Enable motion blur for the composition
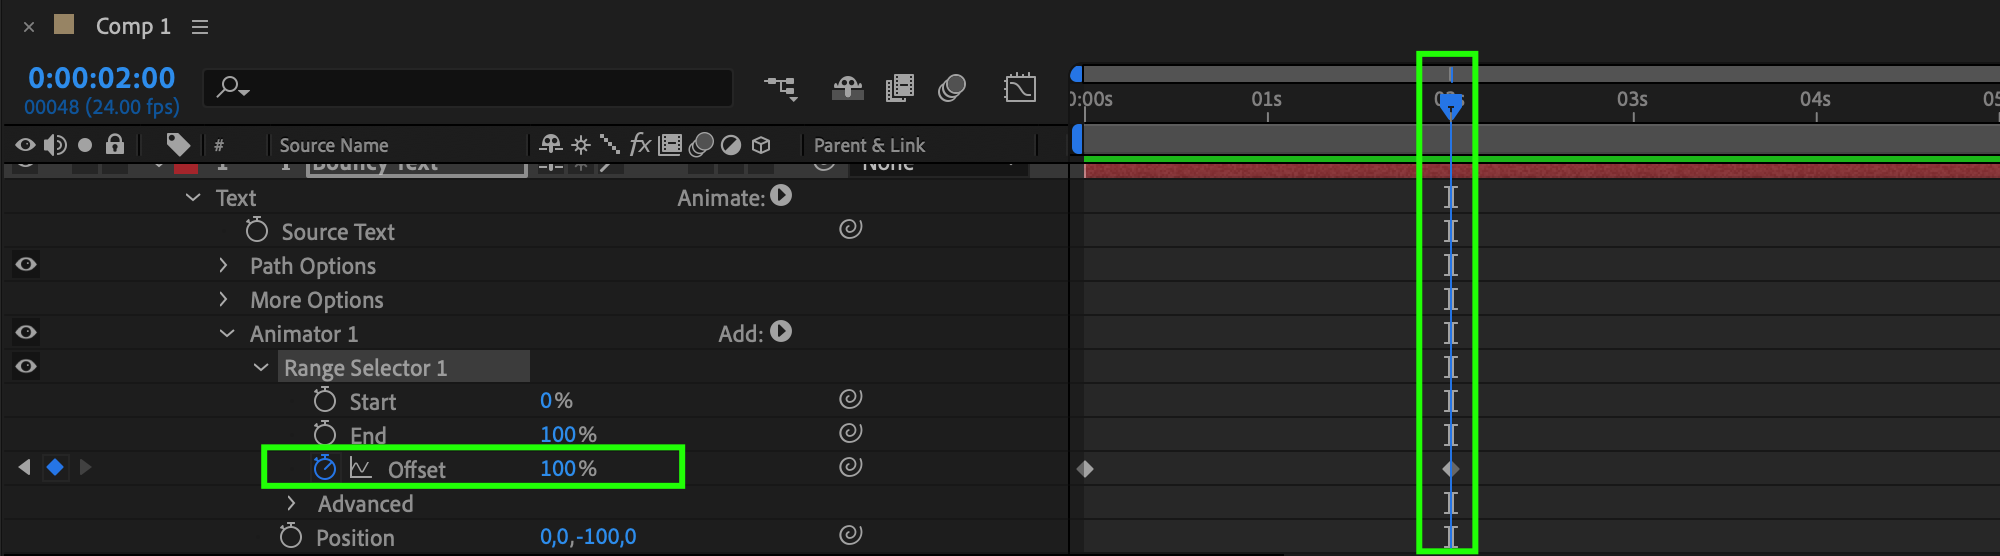The image size is (2000, 556). (x=952, y=89)
